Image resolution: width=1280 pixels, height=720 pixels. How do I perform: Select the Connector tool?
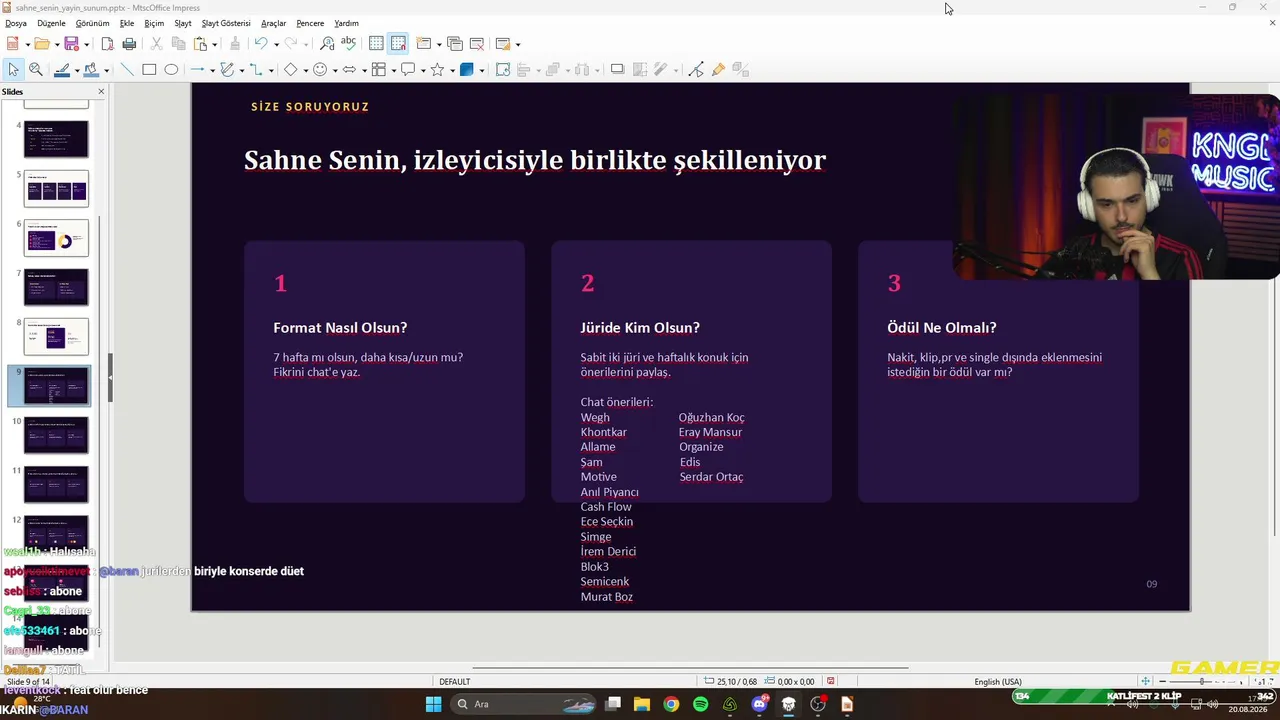point(258,70)
